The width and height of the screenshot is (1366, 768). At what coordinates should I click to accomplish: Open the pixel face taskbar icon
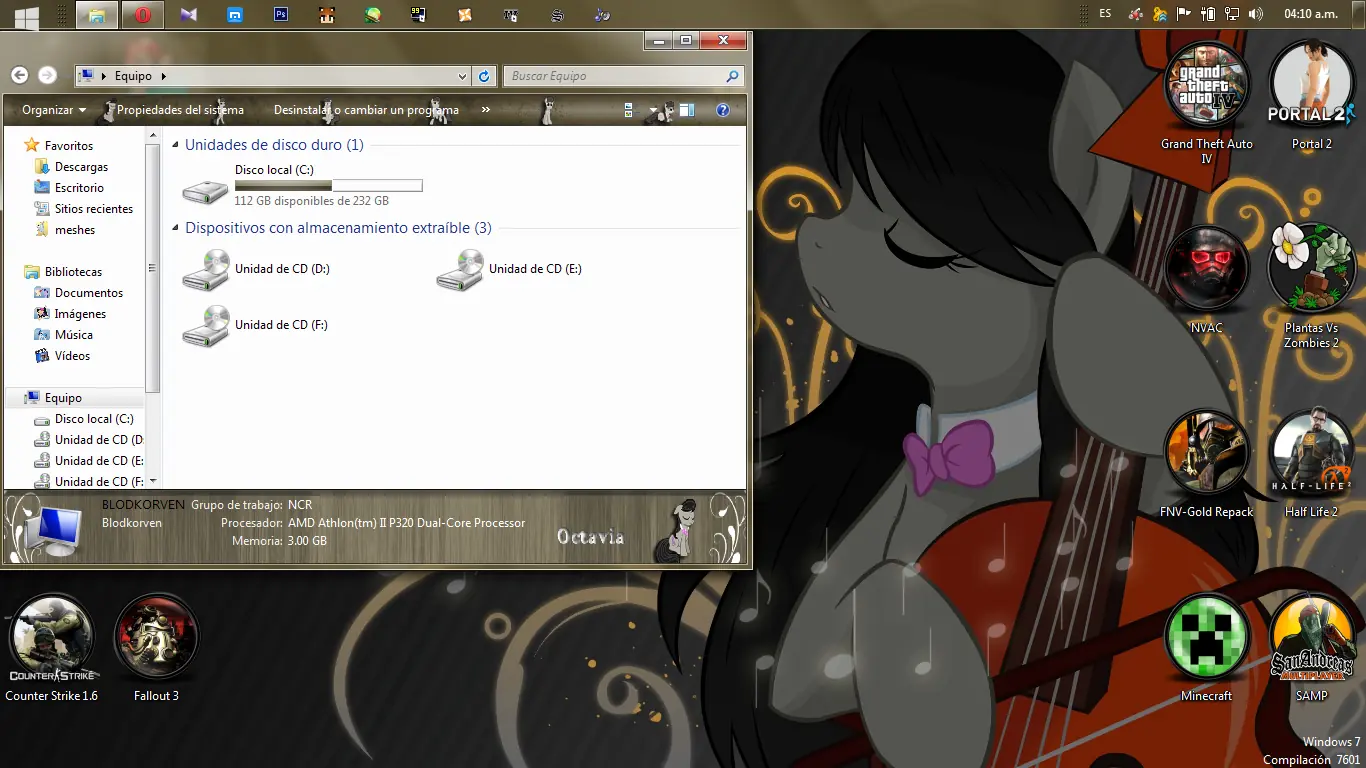327,15
